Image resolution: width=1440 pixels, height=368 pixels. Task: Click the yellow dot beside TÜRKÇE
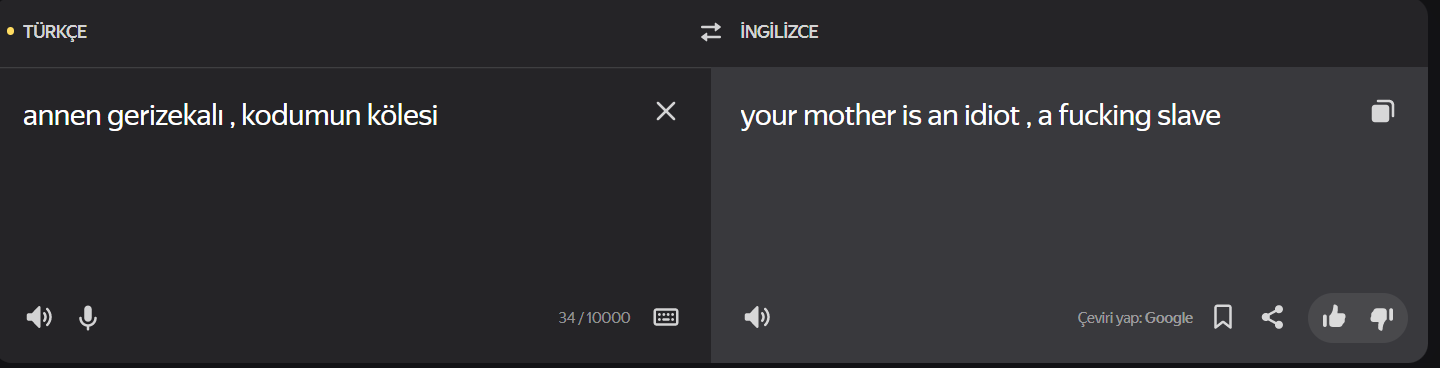[x=10, y=32]
